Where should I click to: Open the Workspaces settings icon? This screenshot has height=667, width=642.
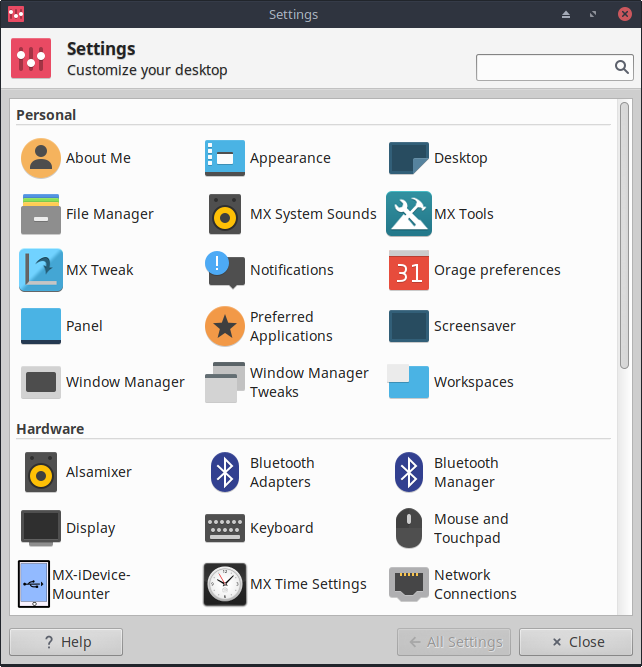coord(408,382)
